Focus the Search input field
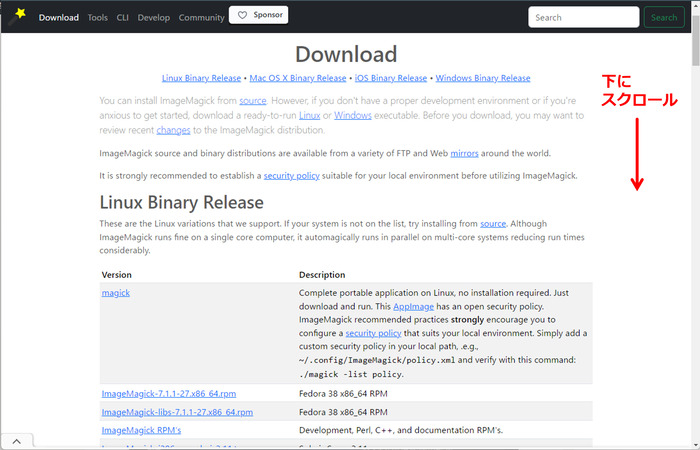Screen dimensions: 700x450 pyautogui.click(x=583, y=17)
